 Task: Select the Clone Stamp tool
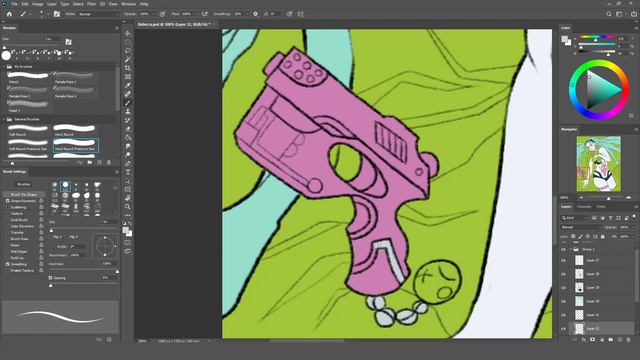tap(128, 111)
